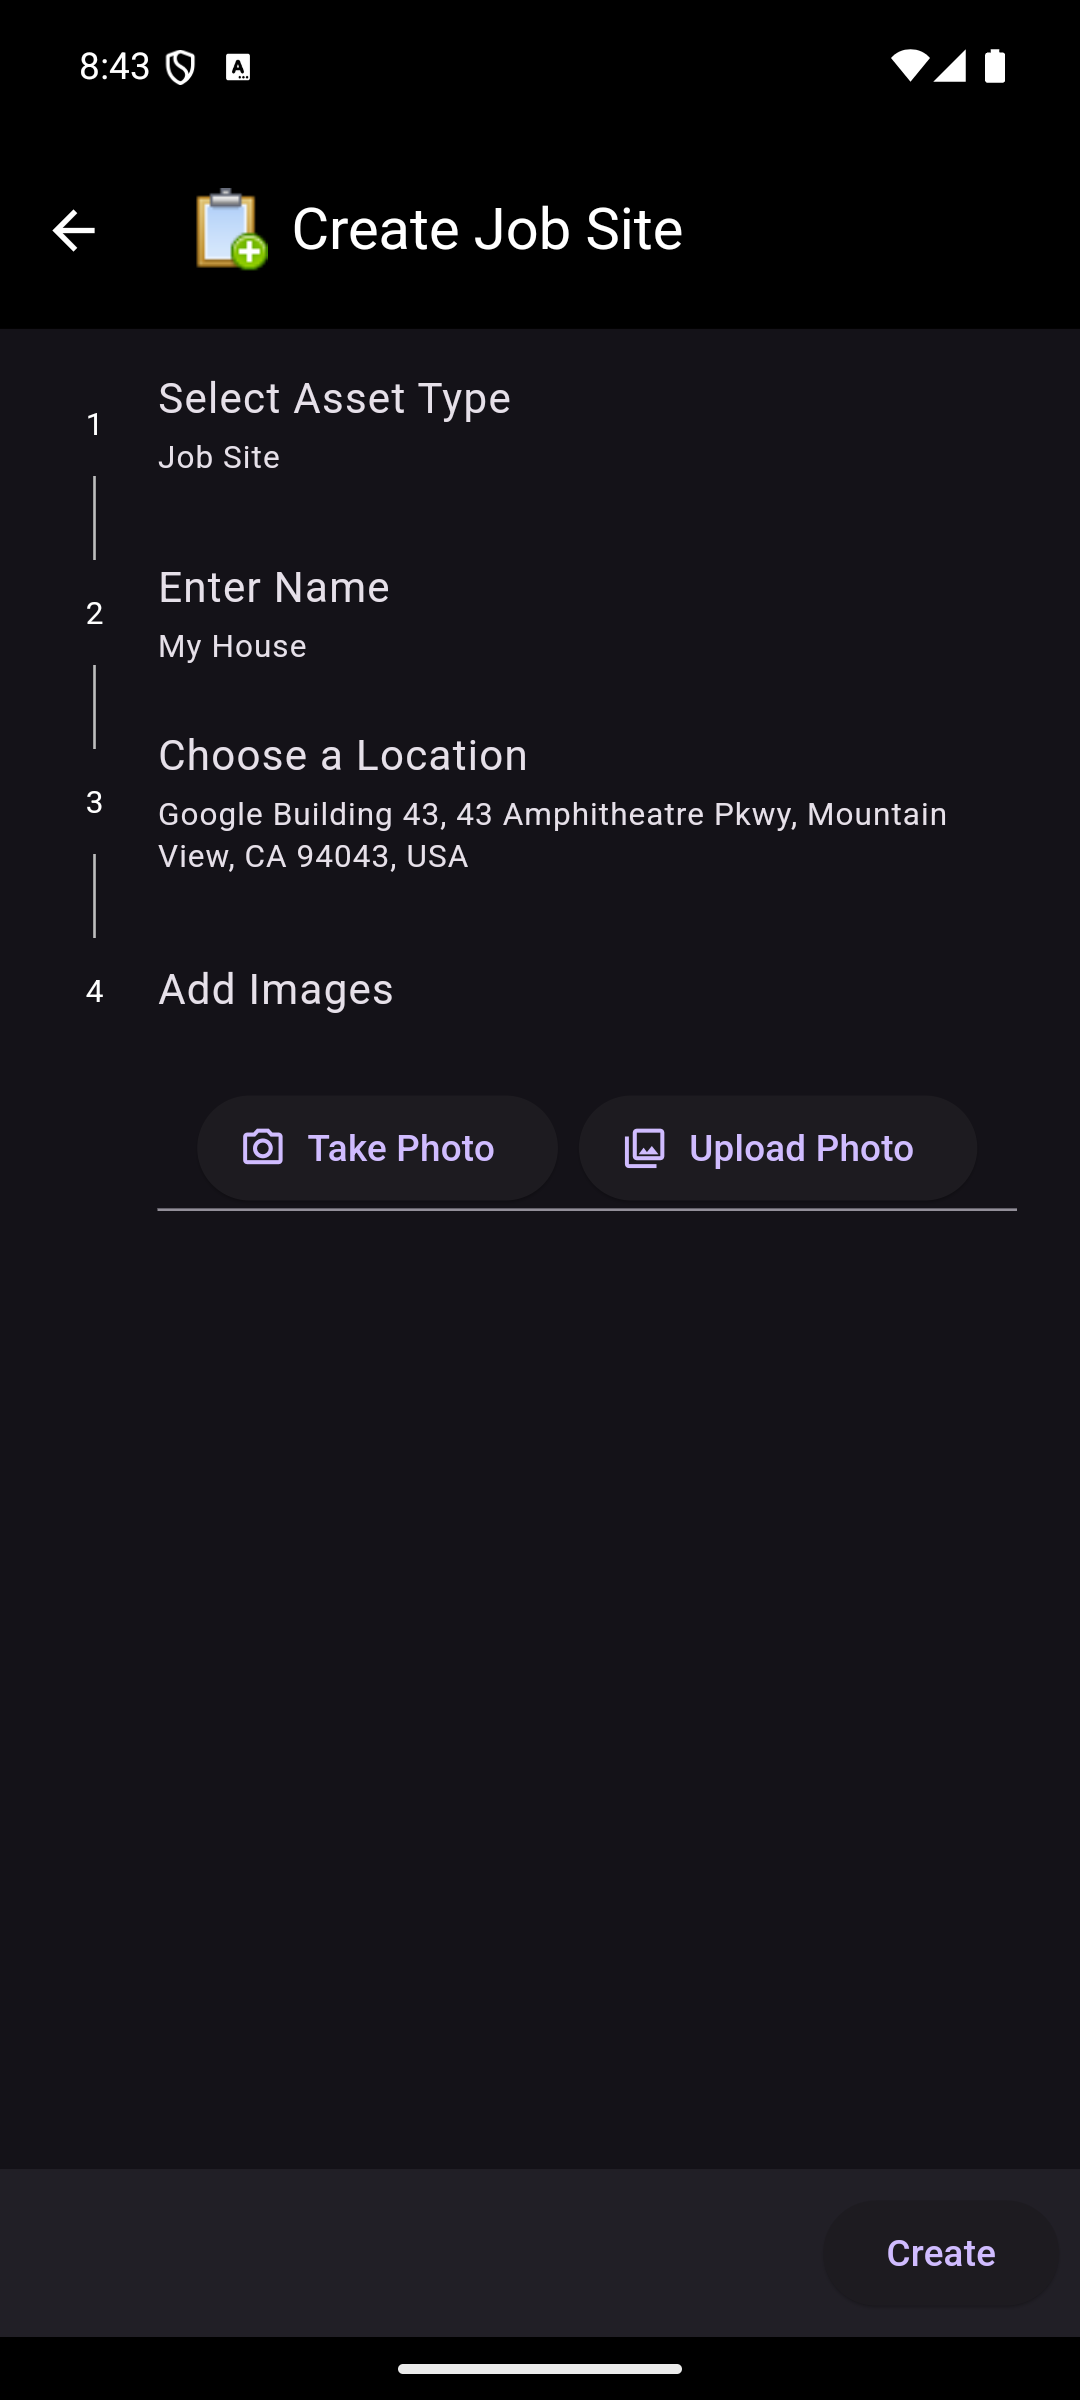Tap the camera icon in Take Photo
This screenshot has height=2400, width=1080.
pyautogui.click(x=263, y=1147)
